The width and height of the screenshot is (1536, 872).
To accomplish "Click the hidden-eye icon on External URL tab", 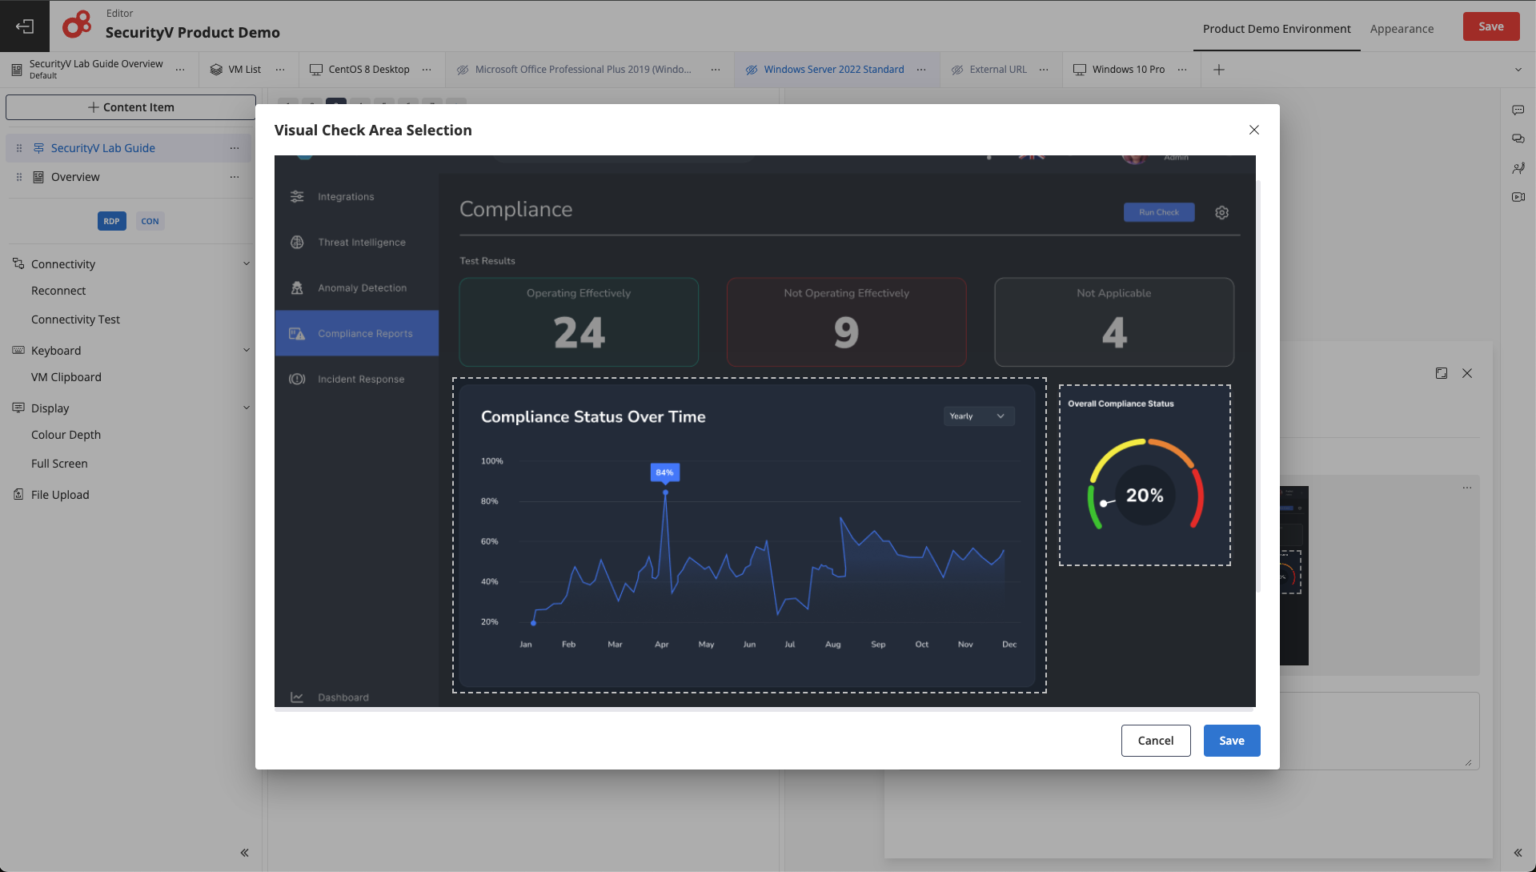I will (x=957, y=70).
